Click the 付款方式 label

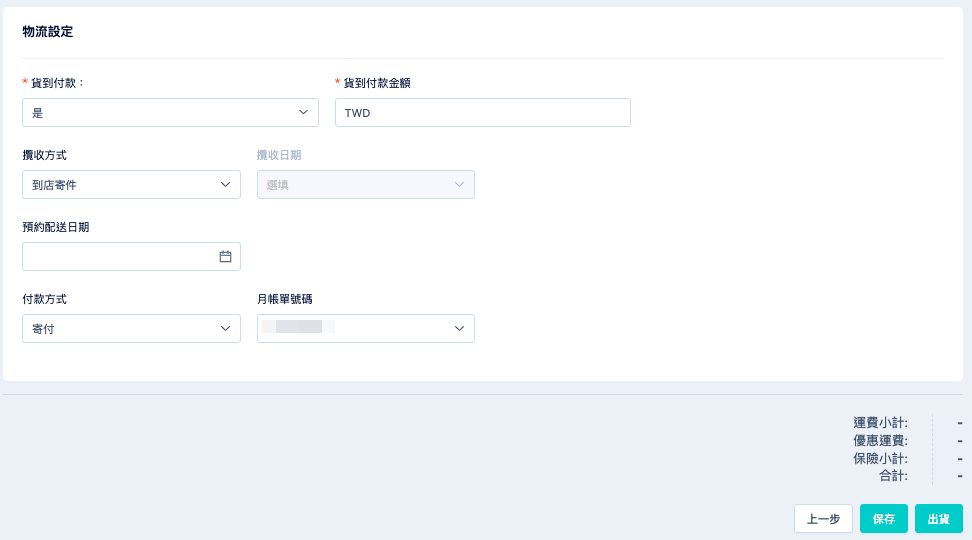44,299
